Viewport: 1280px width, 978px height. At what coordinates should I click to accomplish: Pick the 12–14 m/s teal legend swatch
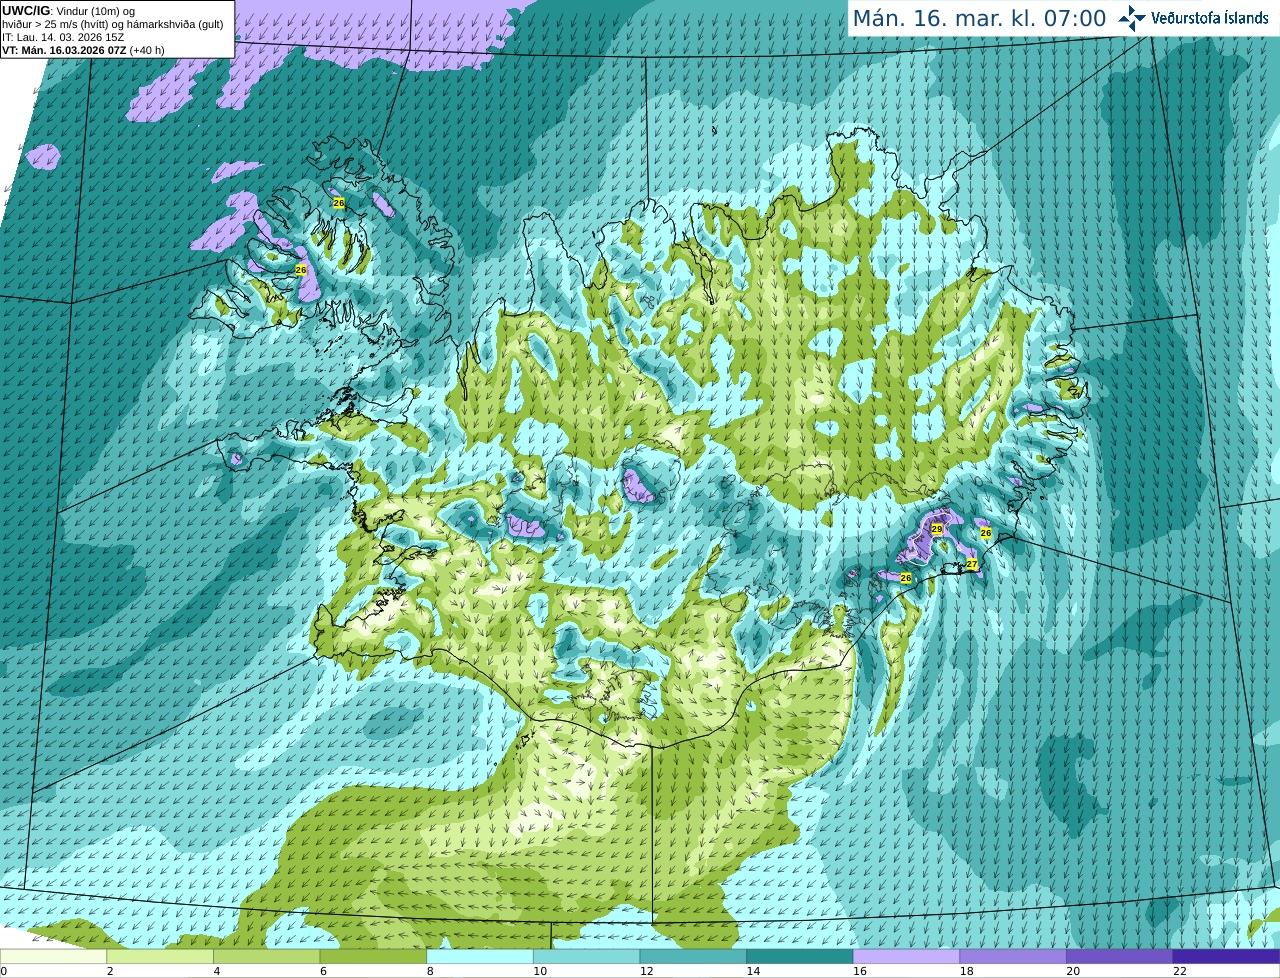[x=693, y=956]
